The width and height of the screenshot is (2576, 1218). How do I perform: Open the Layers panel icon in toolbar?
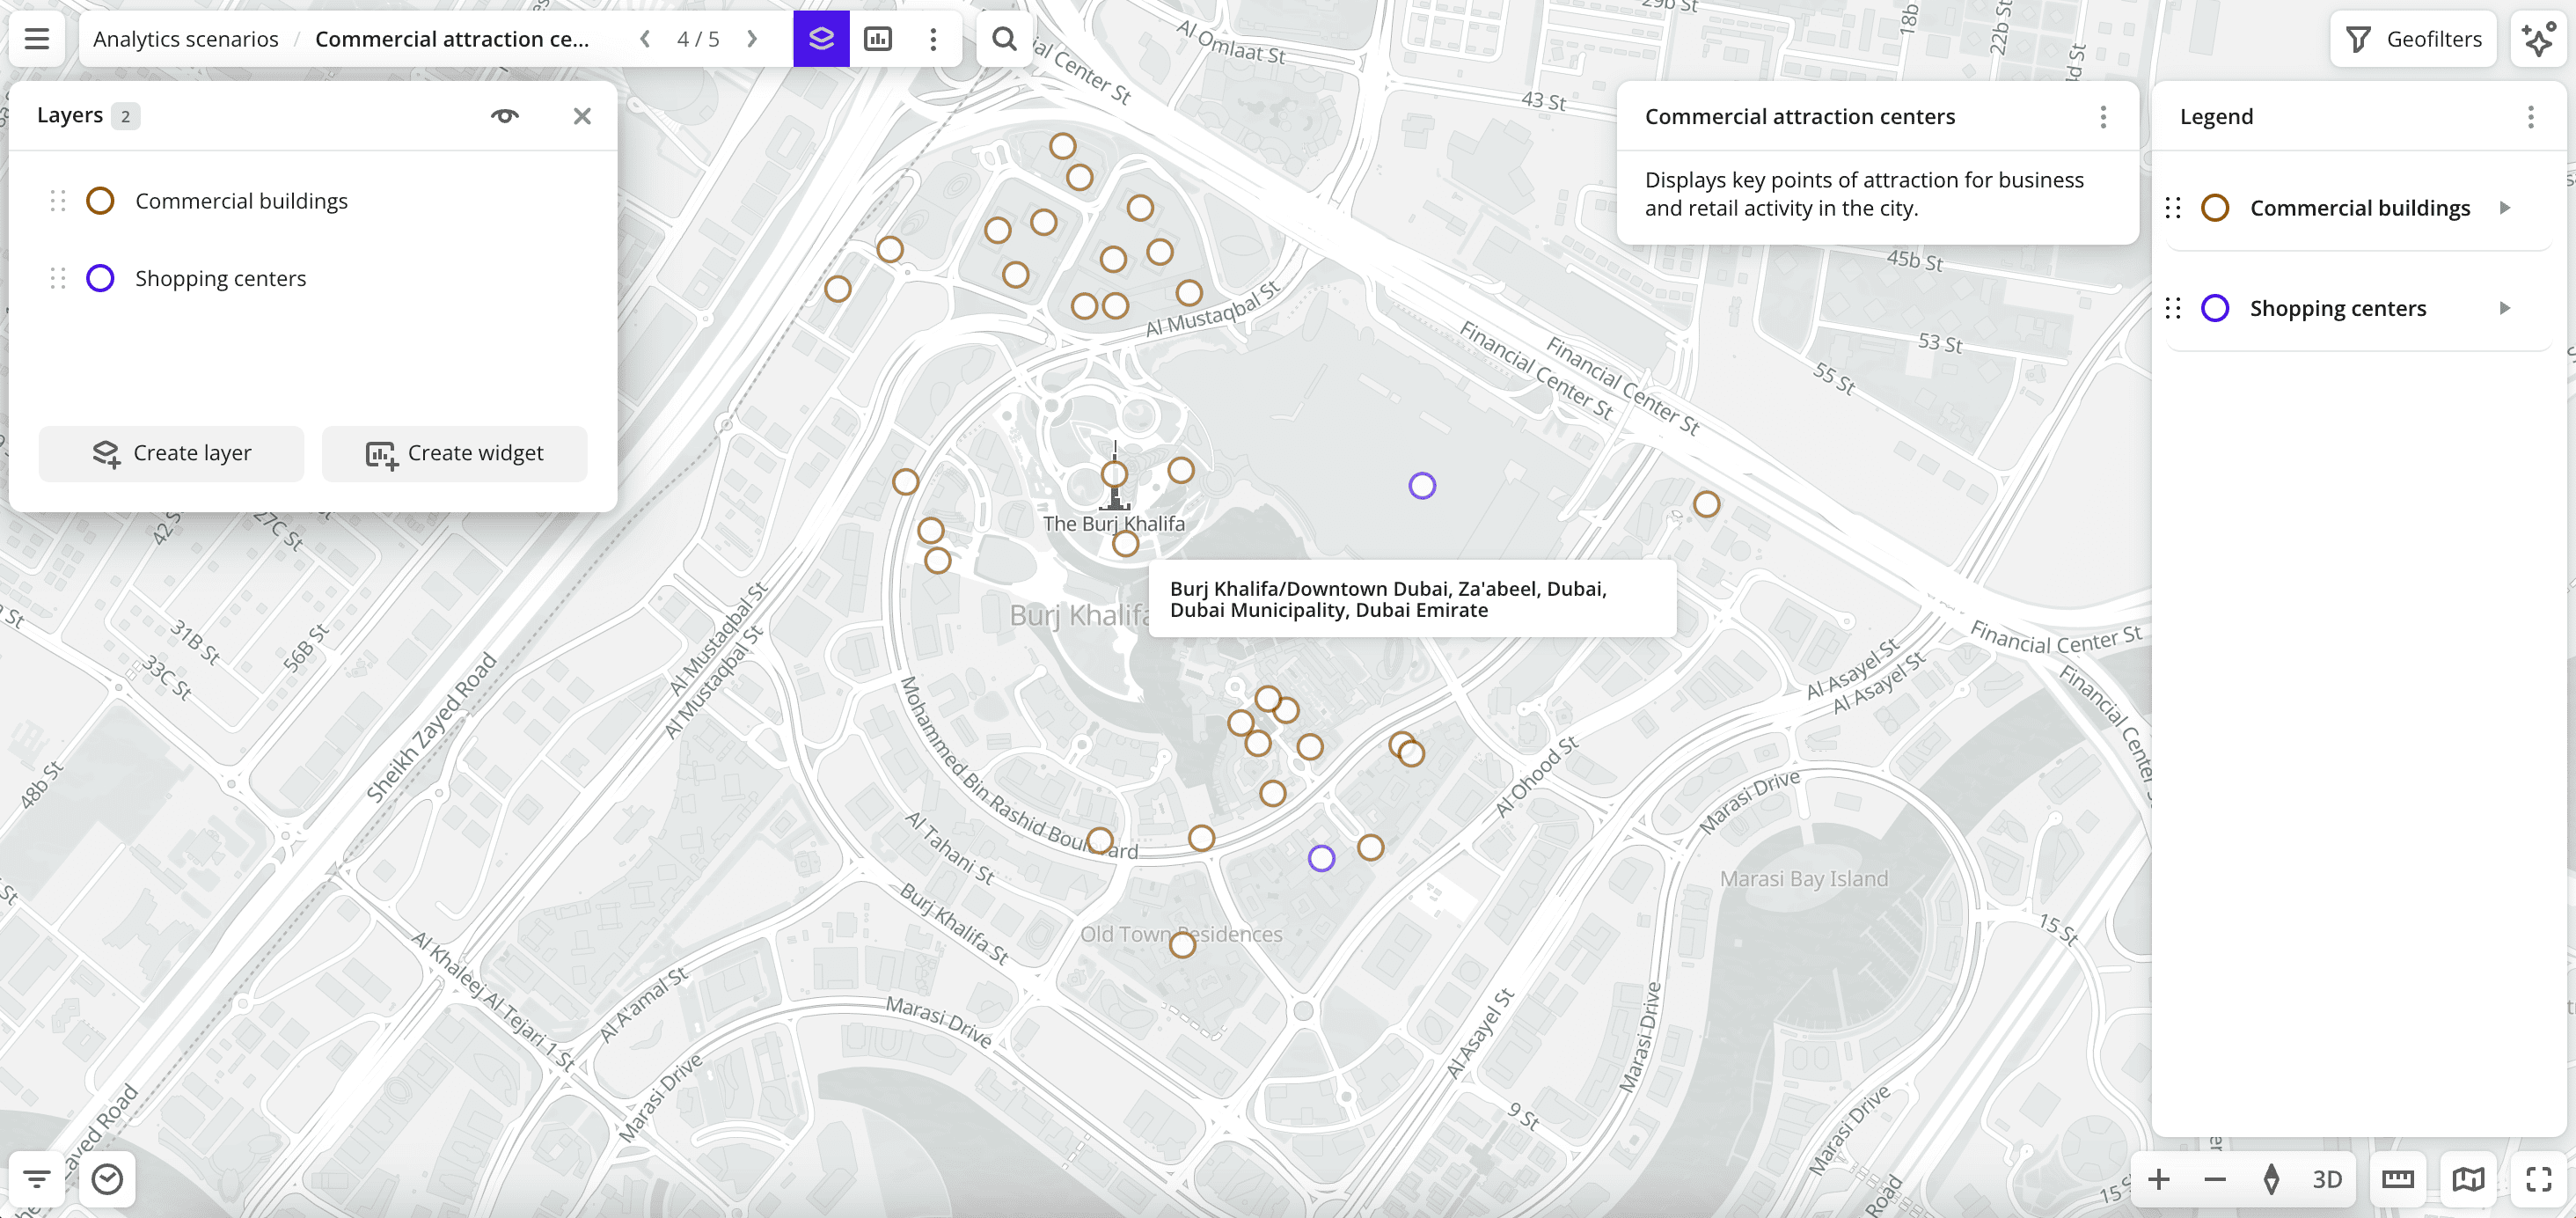click(x=821, y=39)
